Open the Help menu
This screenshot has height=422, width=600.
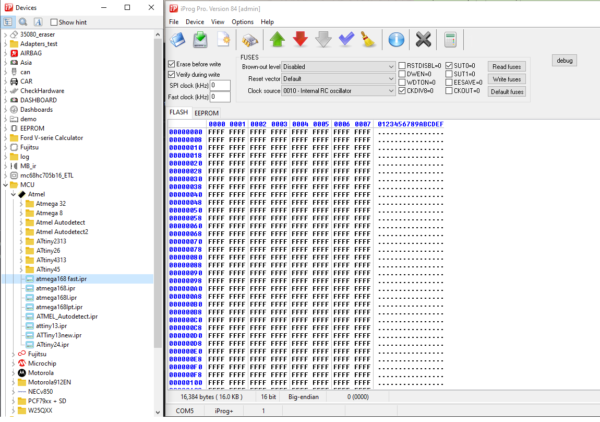click(x=267, y=22)
